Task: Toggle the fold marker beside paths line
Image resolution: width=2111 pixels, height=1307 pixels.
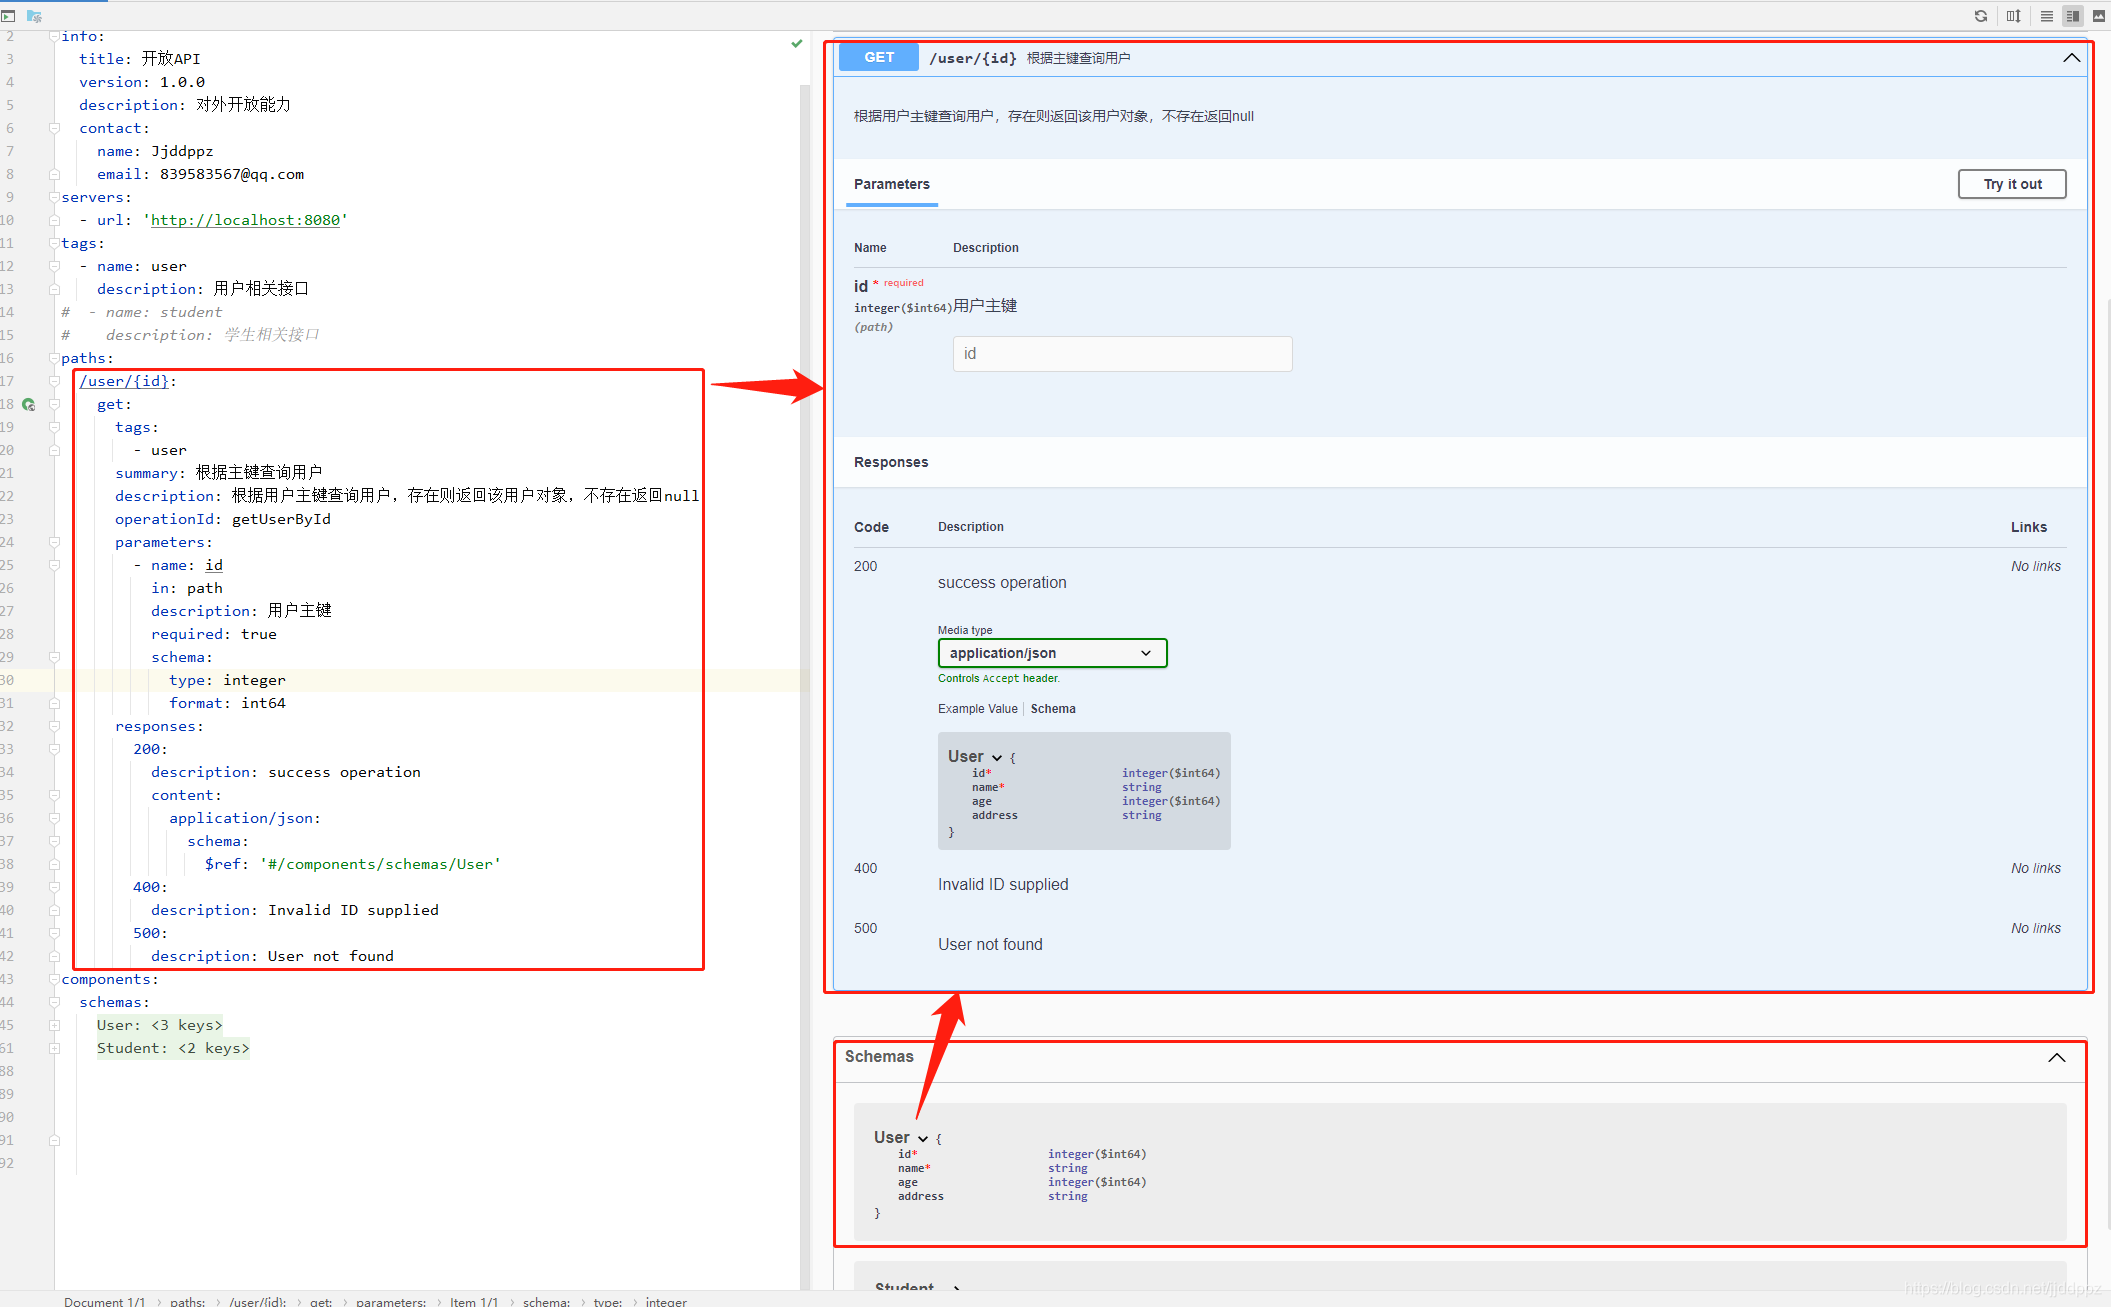Action: click(54, 358)
